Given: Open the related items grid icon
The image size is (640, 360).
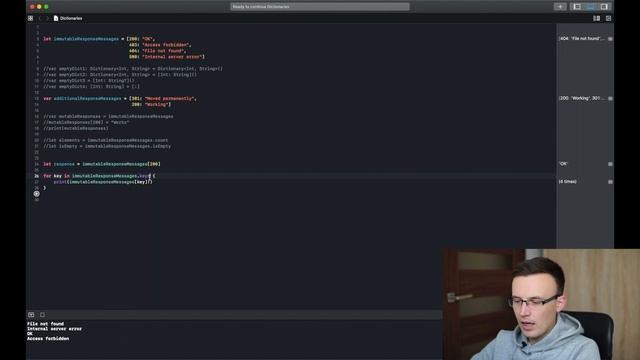Looking at the screenshot, I should click(31, 18).
